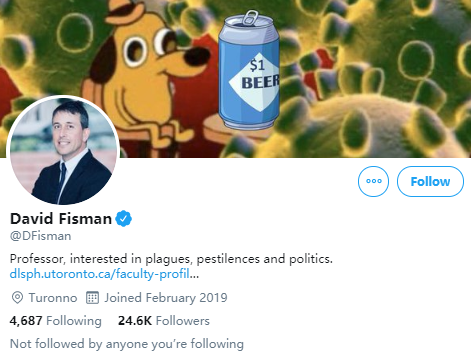Click the Follow button
471x363 pixels.
click(430, 181)
